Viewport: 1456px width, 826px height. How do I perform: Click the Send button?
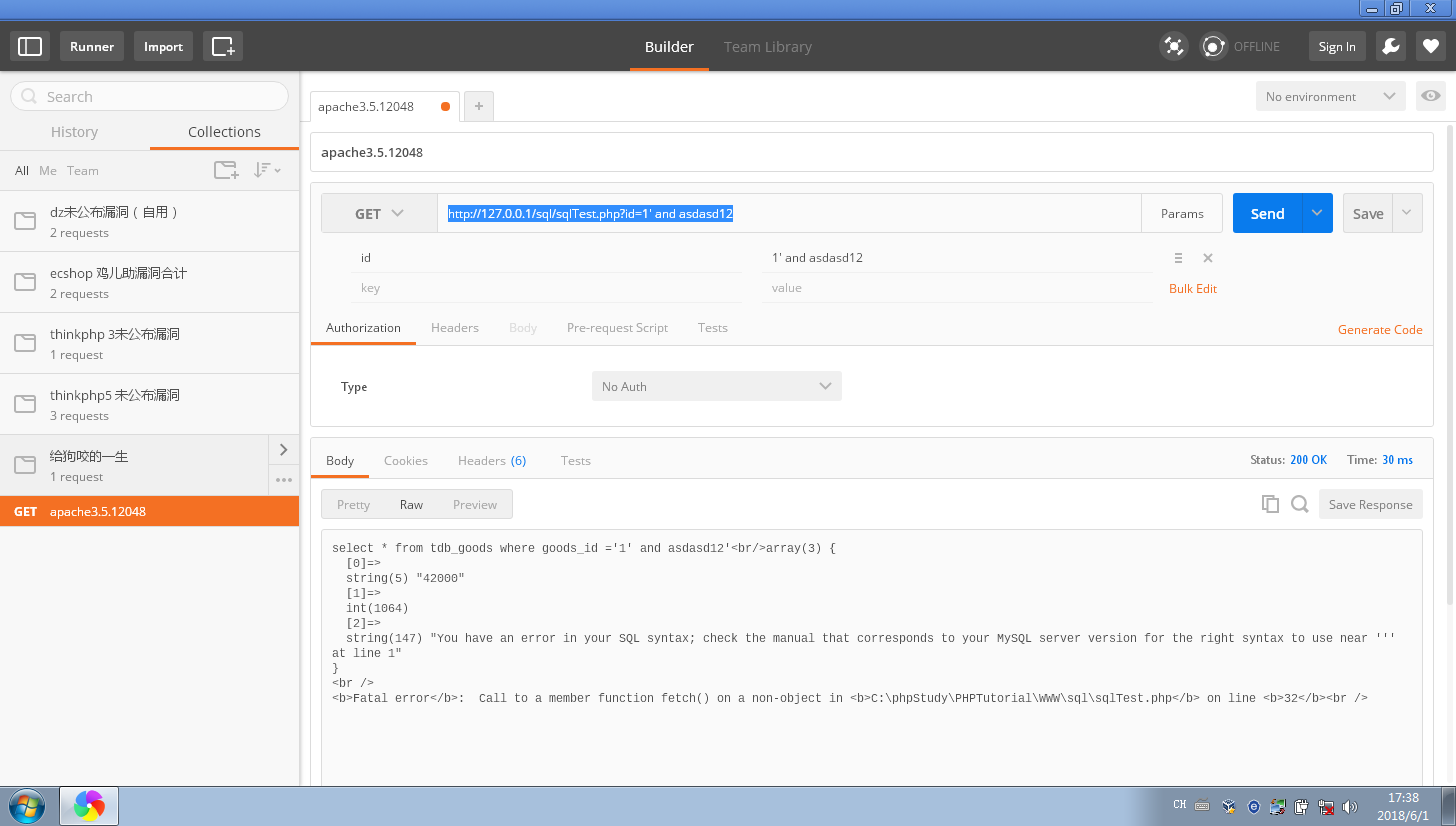(1267, 213)
